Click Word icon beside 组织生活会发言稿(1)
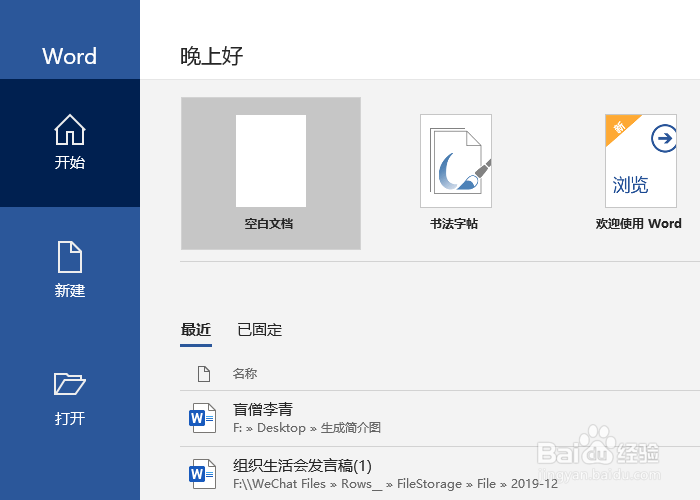 pyautogui.click(x=203, y=474)
